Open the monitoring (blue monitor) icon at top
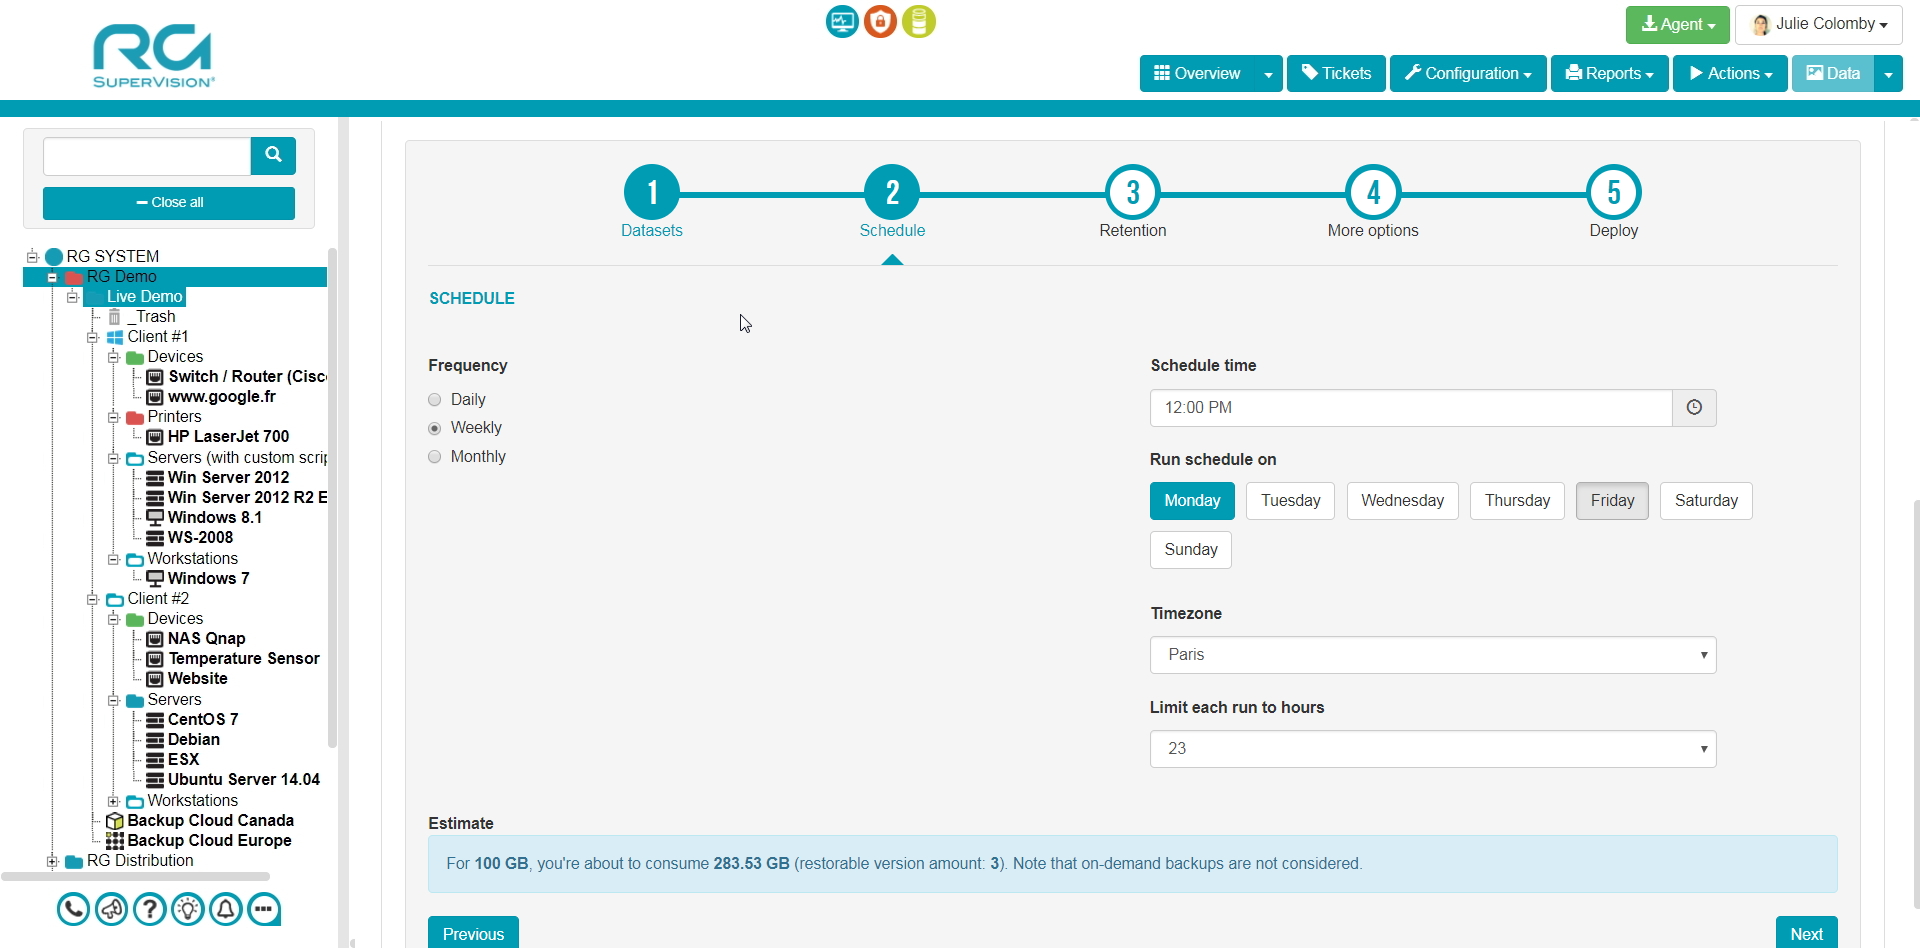 coord(841,21)
